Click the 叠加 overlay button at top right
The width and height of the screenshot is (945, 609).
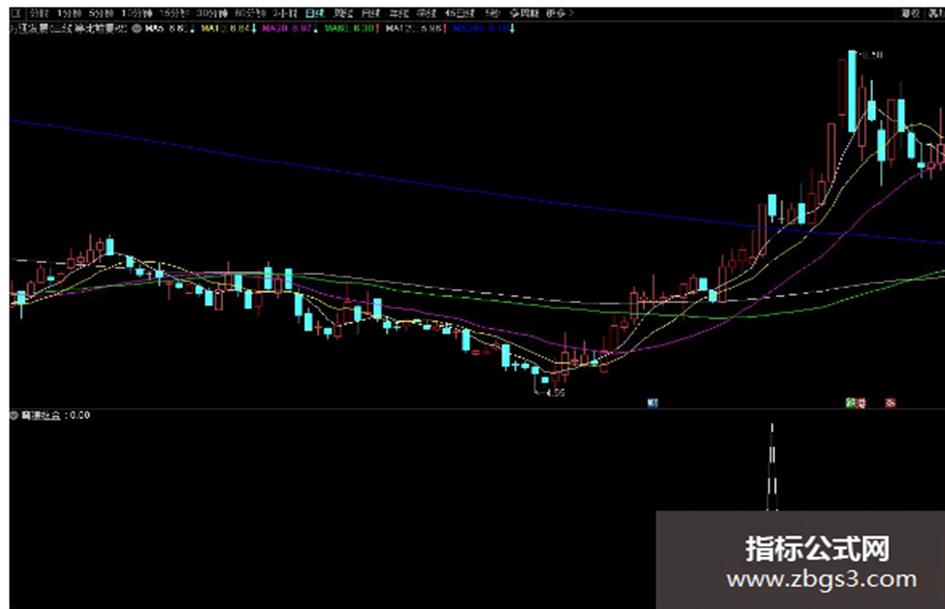936,13
